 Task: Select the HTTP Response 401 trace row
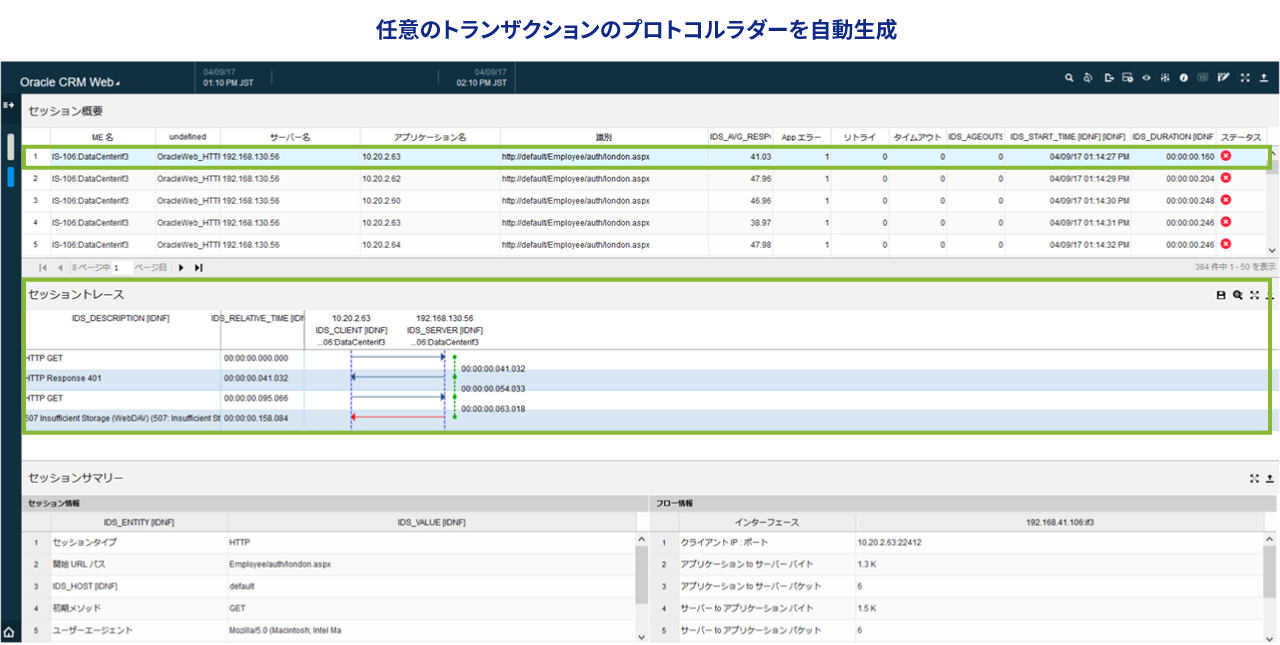120,378
